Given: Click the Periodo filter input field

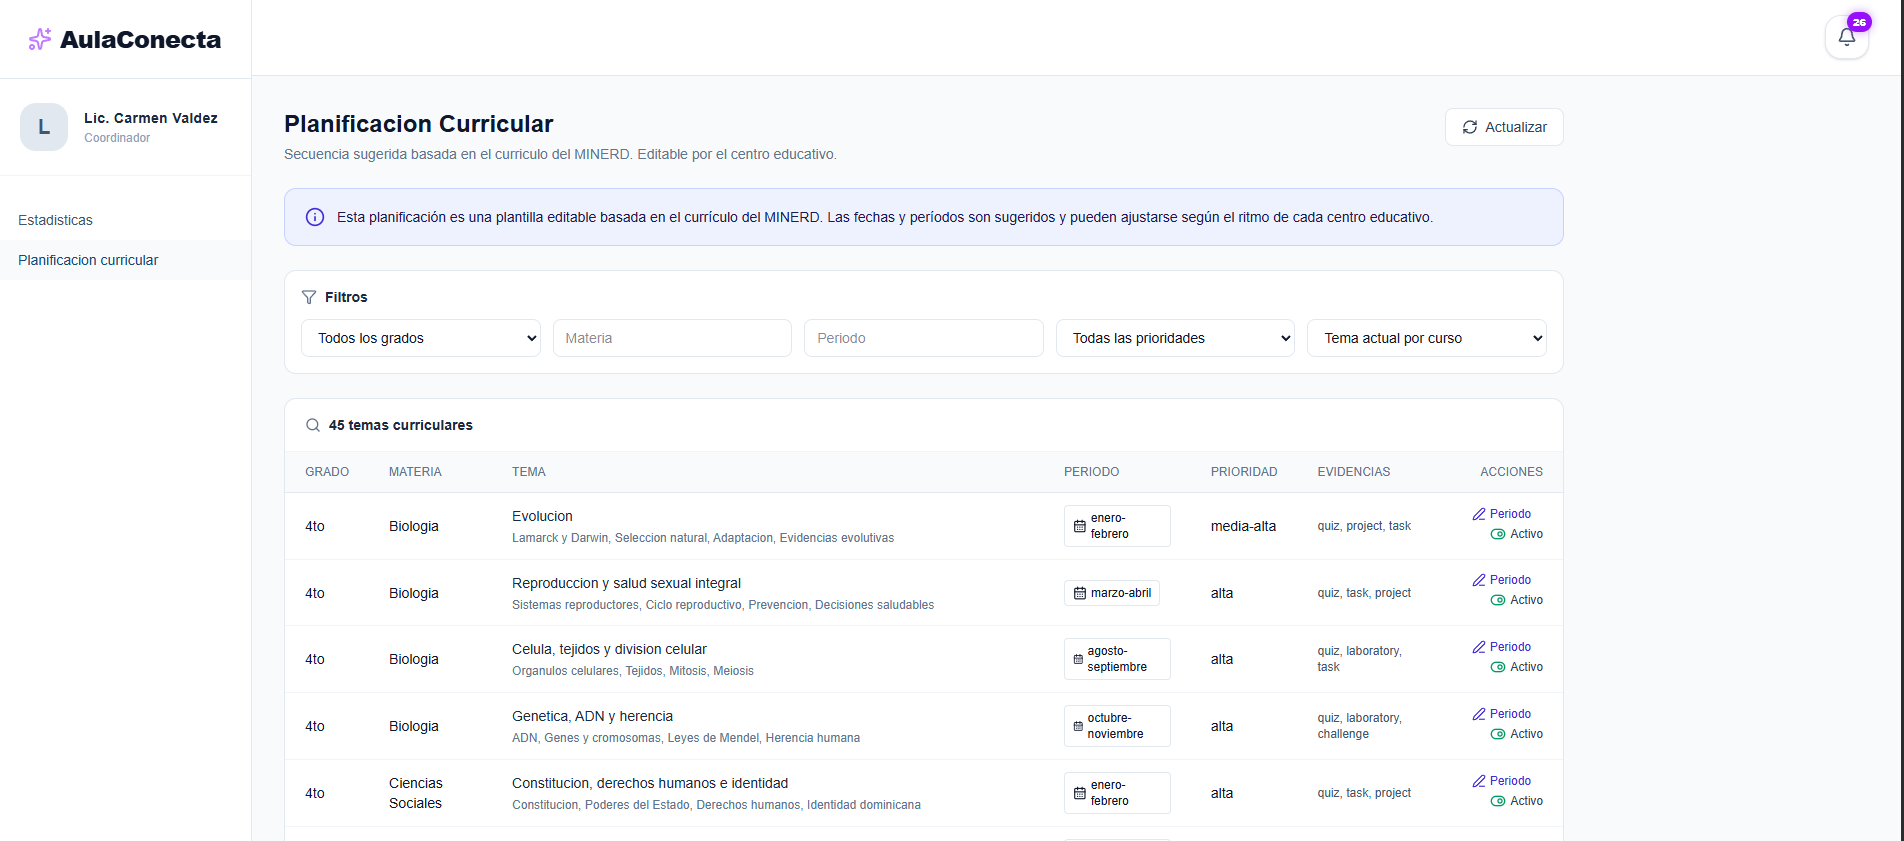Looking at the screenshot, I should [x=924, y=338].
